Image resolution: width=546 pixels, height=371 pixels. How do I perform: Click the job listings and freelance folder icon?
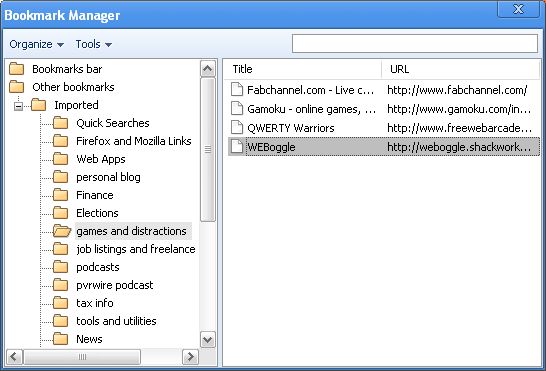(x=61, y=249)
